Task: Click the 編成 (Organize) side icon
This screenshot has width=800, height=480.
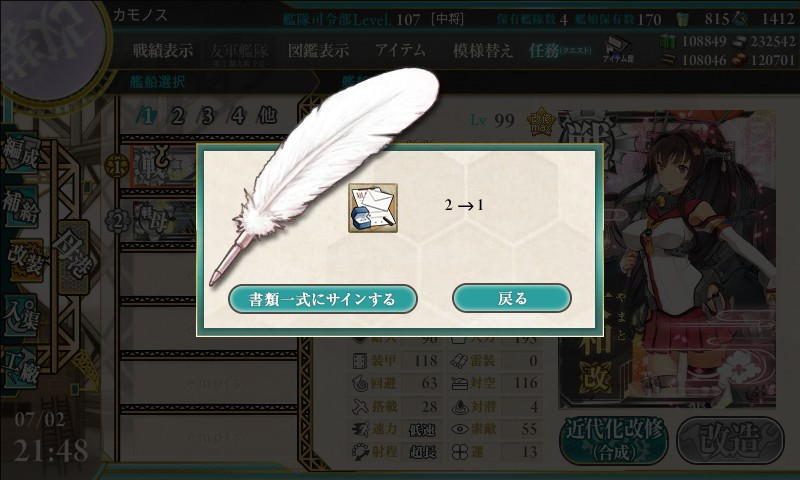Action: pos(21,153)
